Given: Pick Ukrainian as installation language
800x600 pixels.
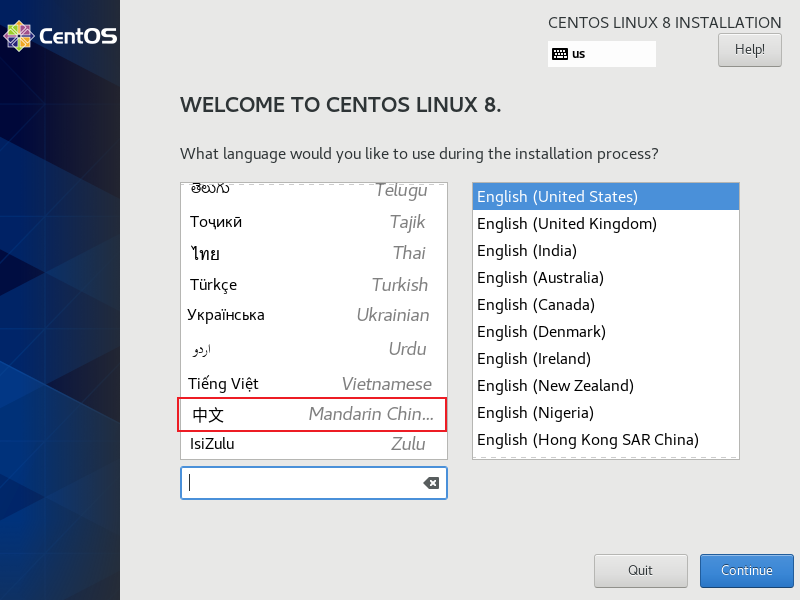Looking at the screenshot, I should click(x=312, y=315).
